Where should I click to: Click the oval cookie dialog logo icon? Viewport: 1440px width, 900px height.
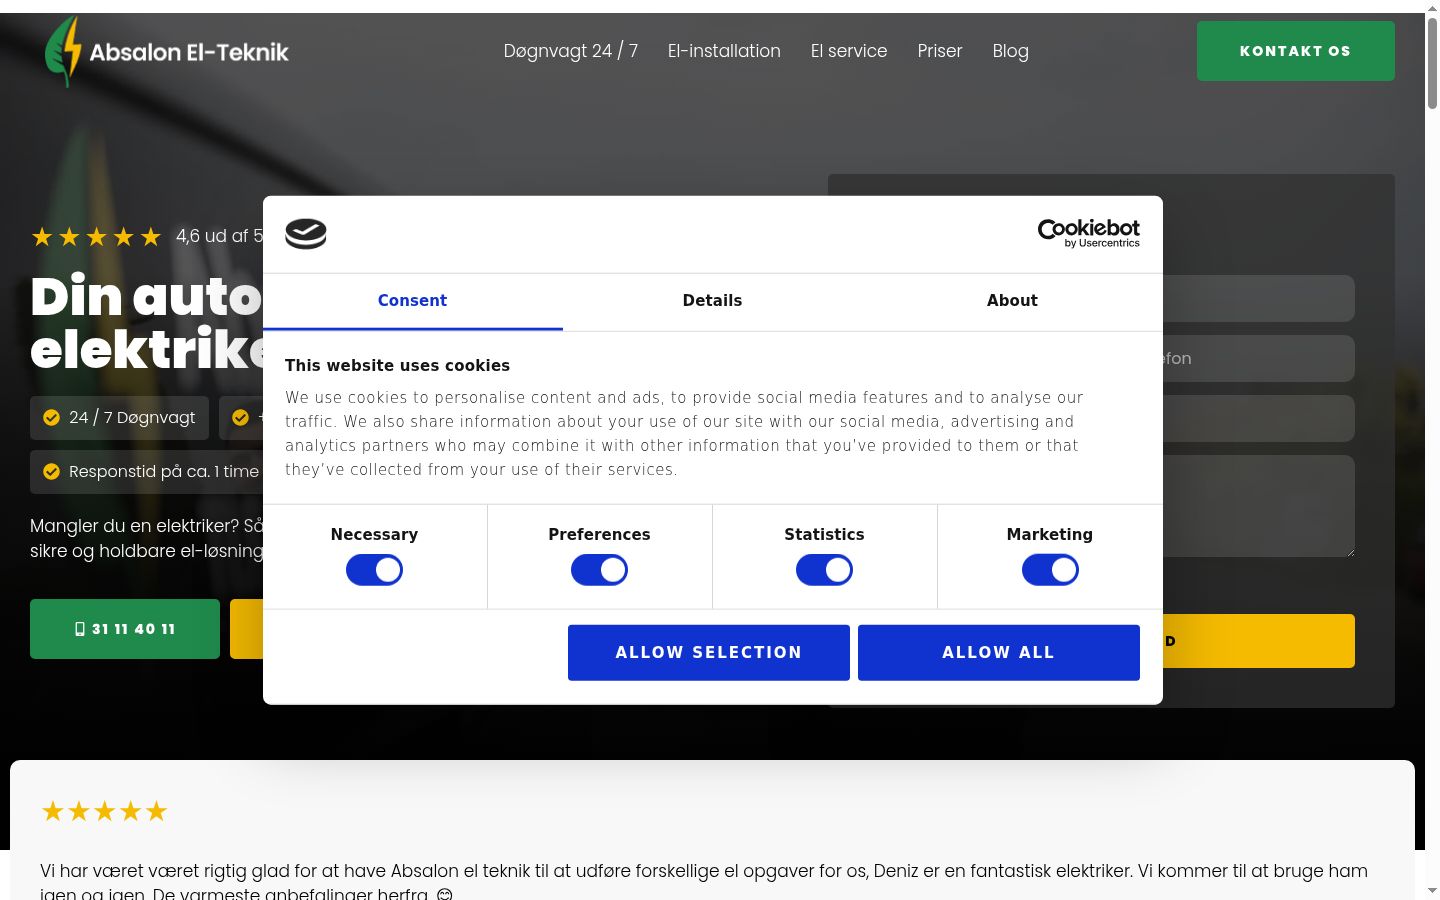point(306,234)
